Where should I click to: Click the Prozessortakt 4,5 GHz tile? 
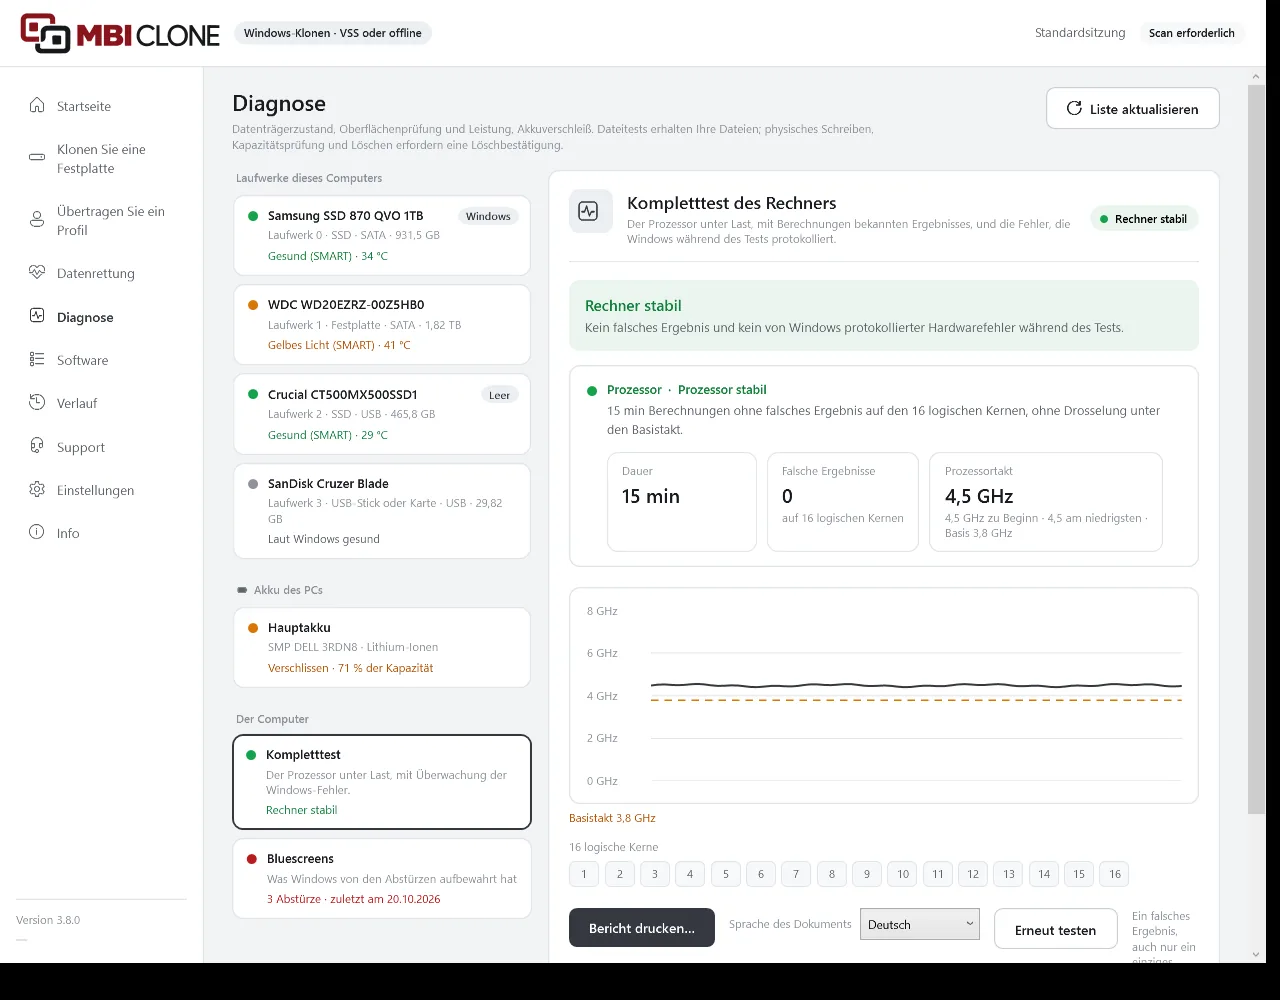click(1046, 502)
